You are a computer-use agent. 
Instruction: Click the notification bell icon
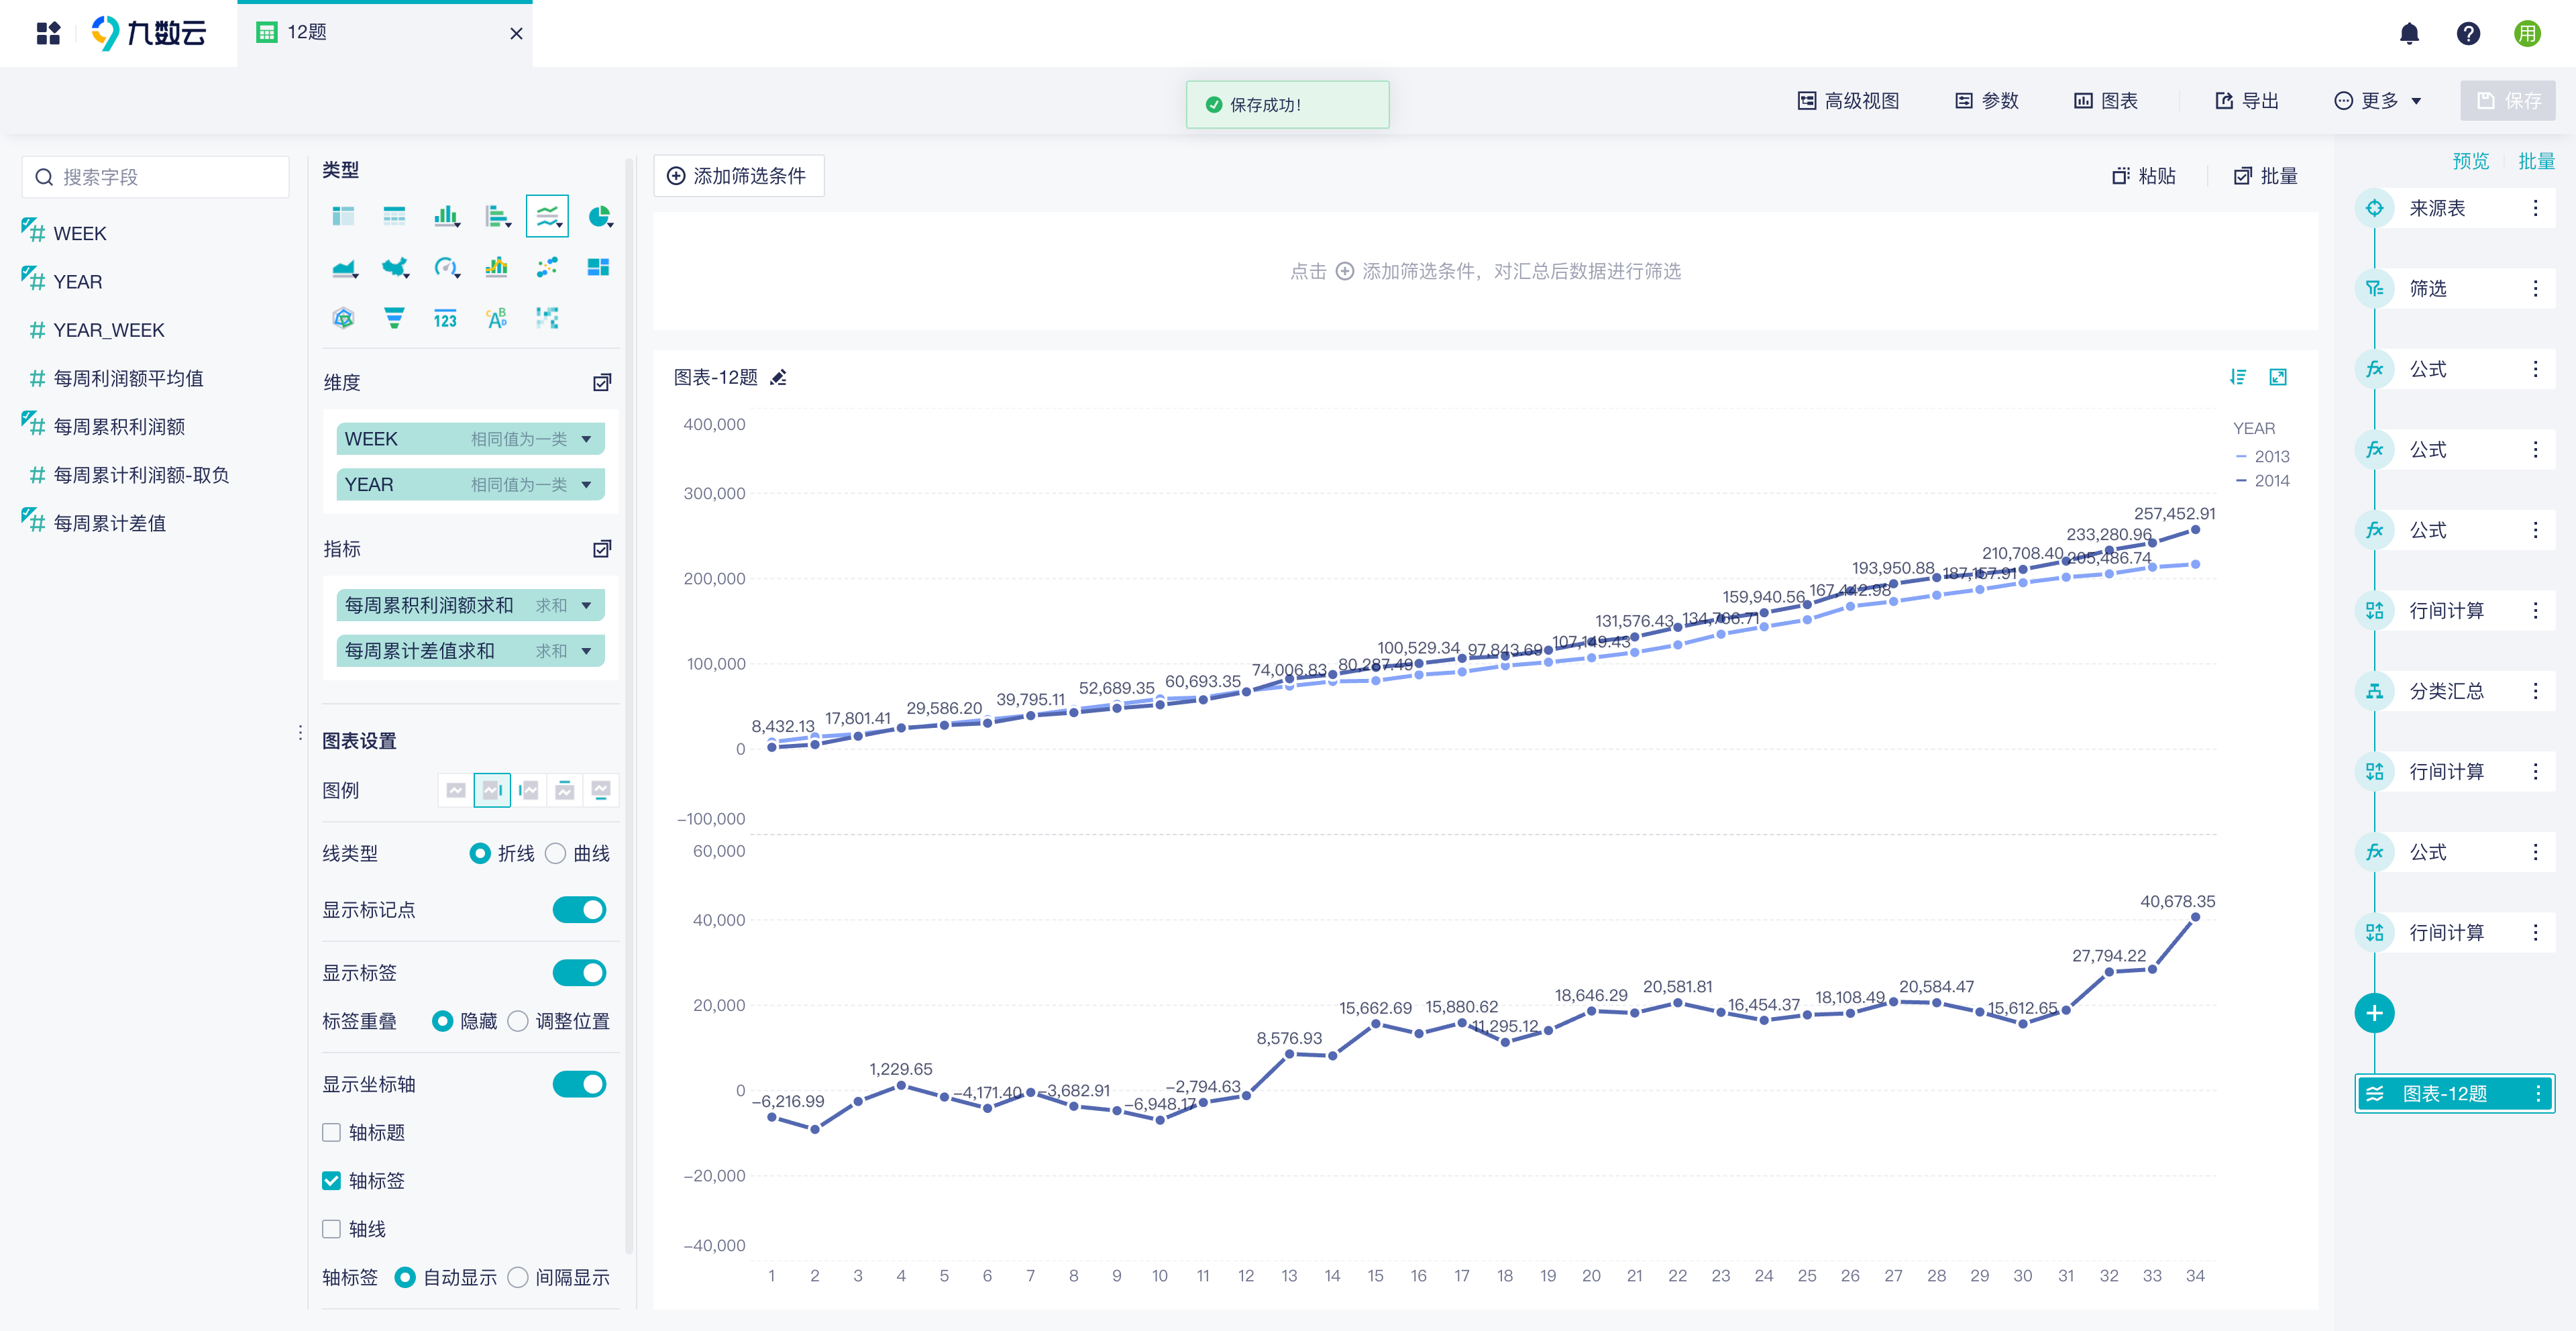[2409, 33]
